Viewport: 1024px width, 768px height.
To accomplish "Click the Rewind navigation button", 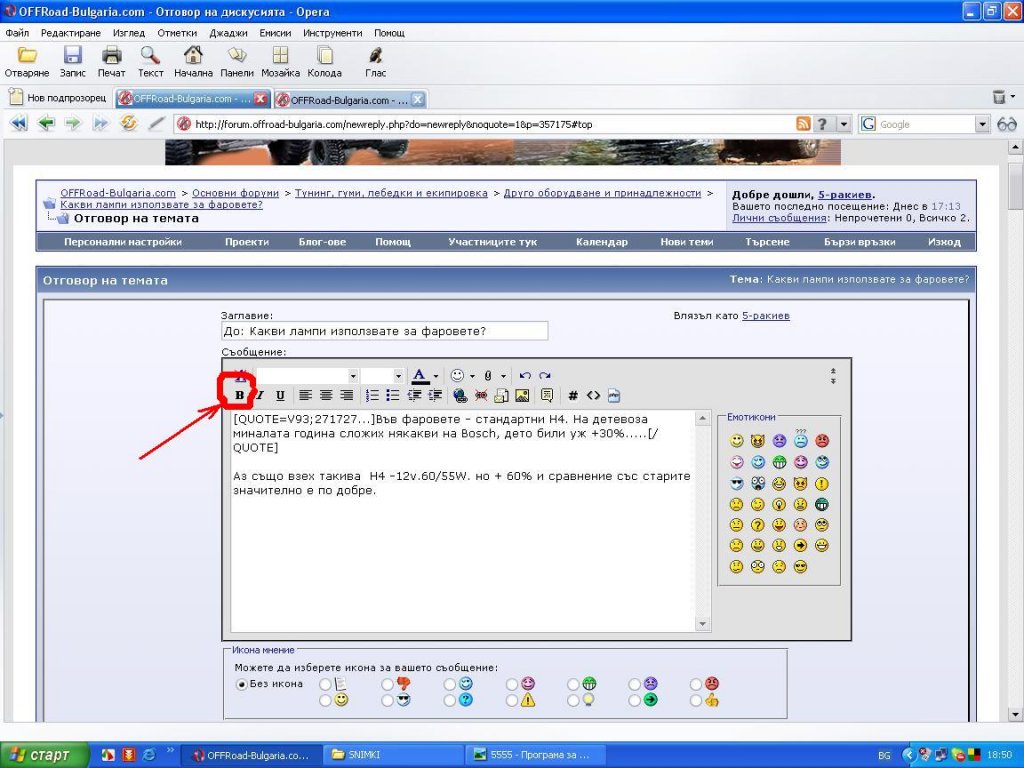I will pyautogui.click(x=19, y=123).
